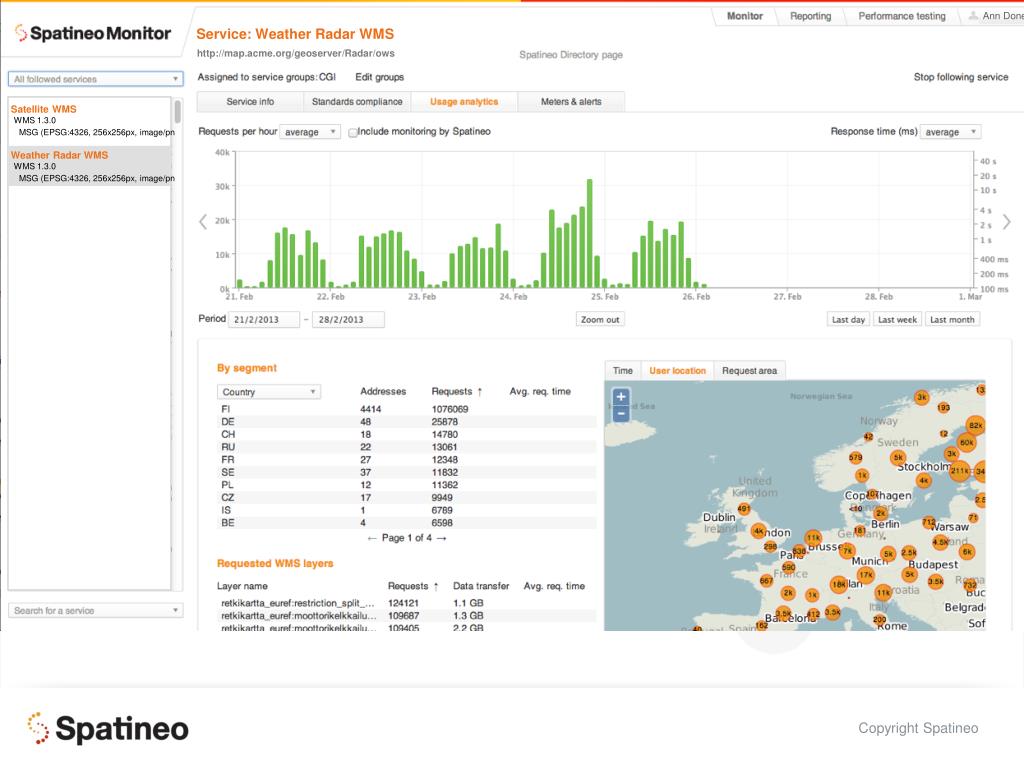The image size is (1024, 768).
Task: Switch map panel to Time tab
Action: click(x=623, y=370)
